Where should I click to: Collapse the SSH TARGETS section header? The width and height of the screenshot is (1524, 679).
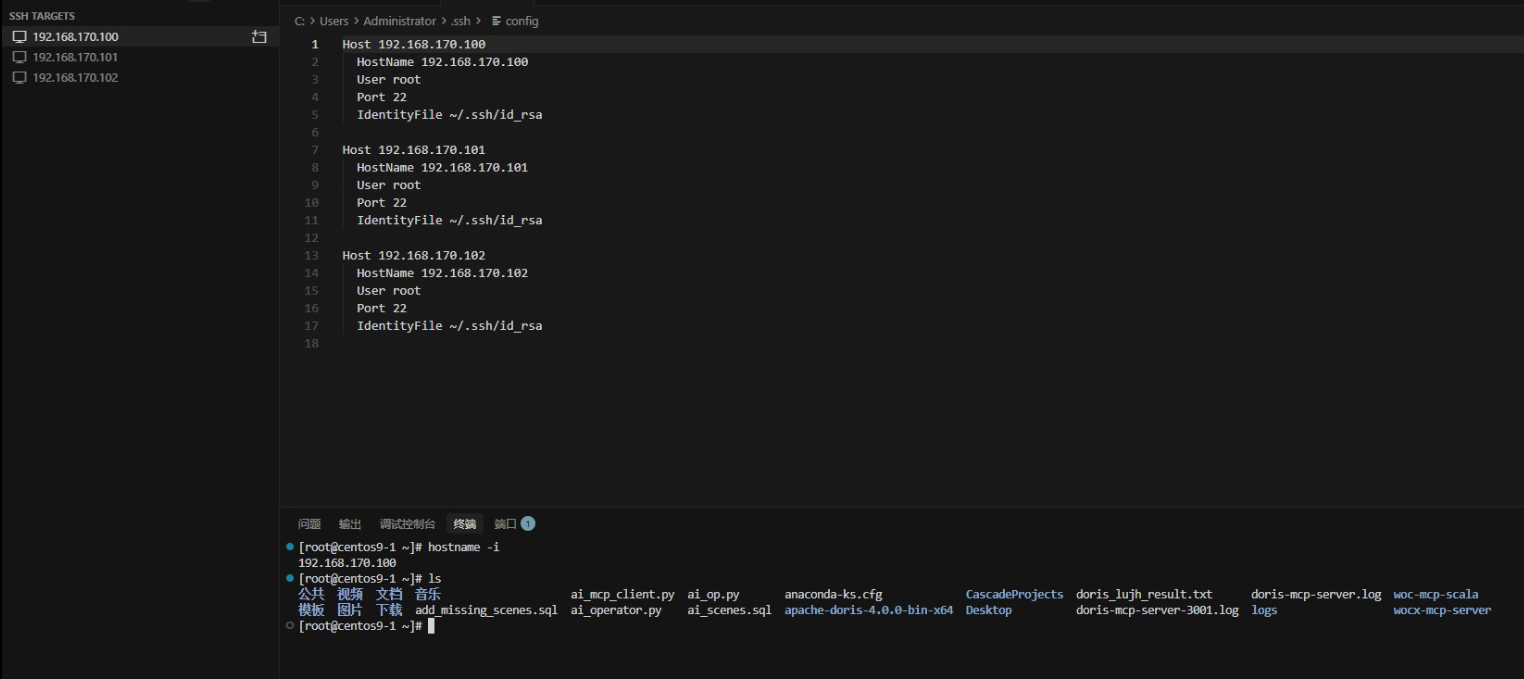click(42, 16)
